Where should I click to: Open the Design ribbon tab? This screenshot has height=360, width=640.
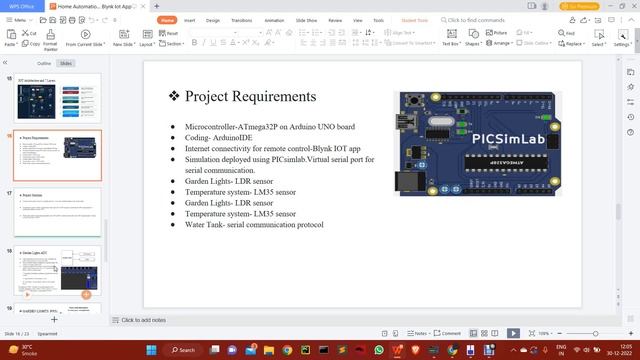click(213, 20)
